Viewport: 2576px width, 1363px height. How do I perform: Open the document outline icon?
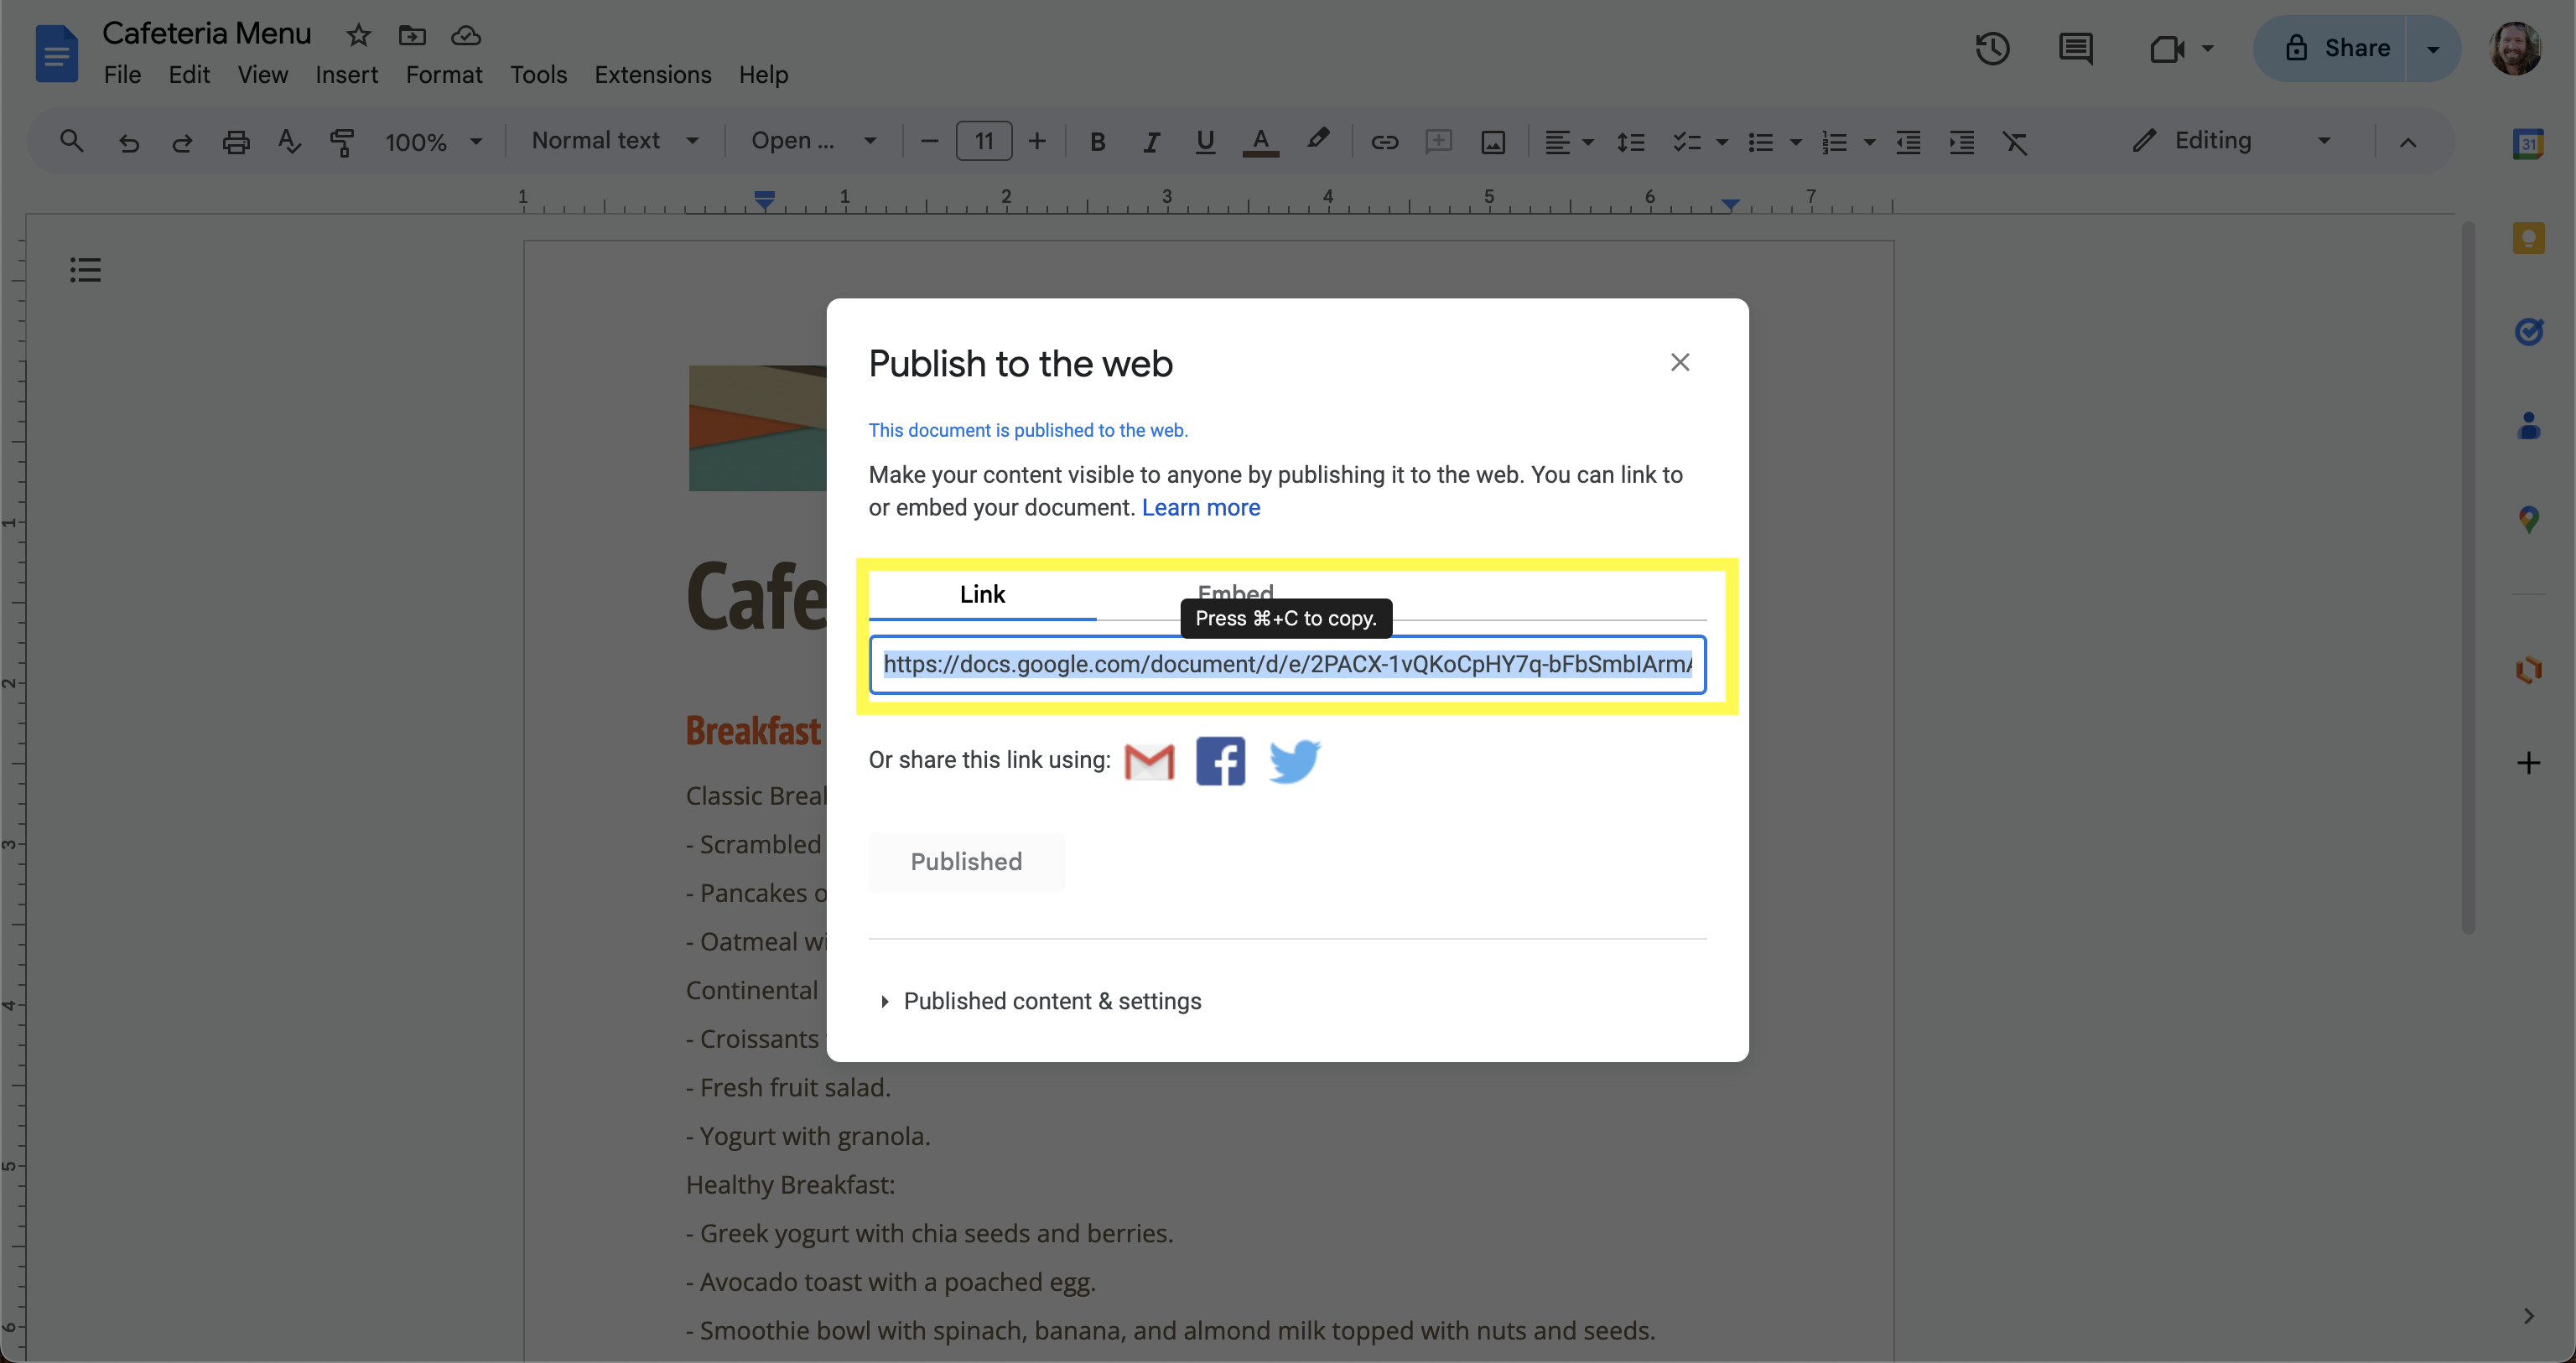85,269
